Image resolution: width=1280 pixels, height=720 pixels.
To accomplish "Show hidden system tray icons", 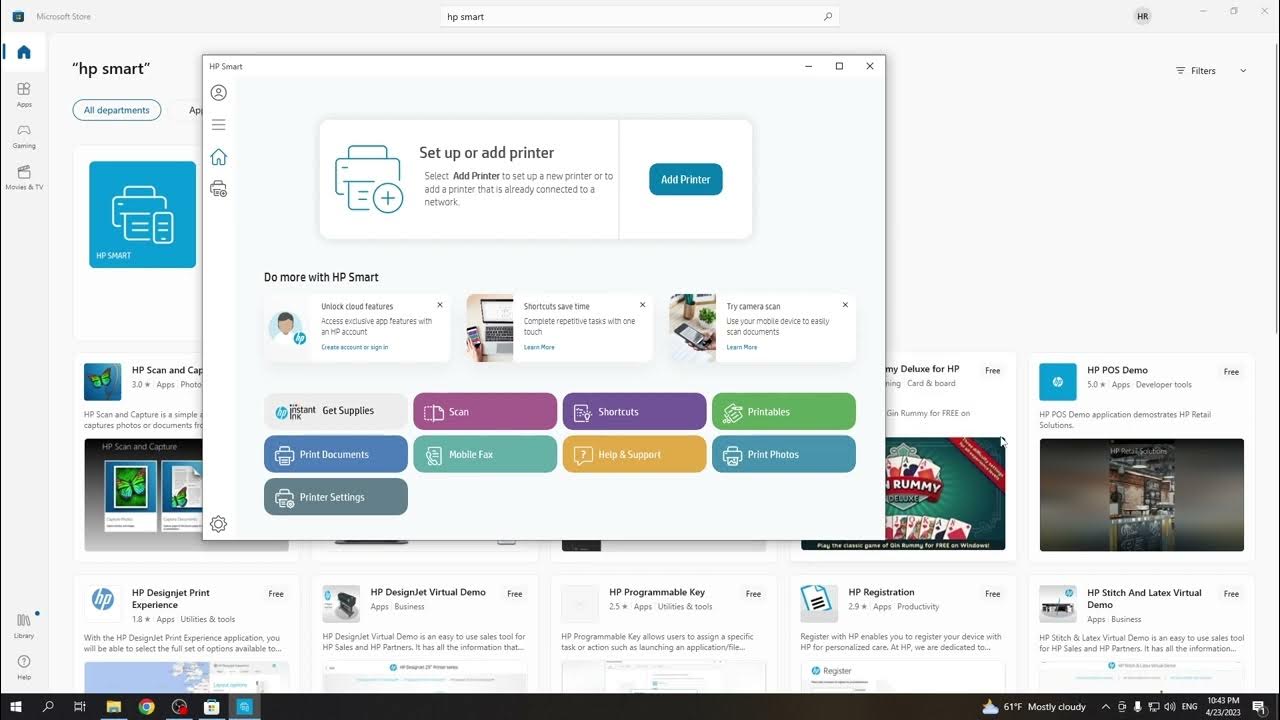I will (x=1105, y=706).
